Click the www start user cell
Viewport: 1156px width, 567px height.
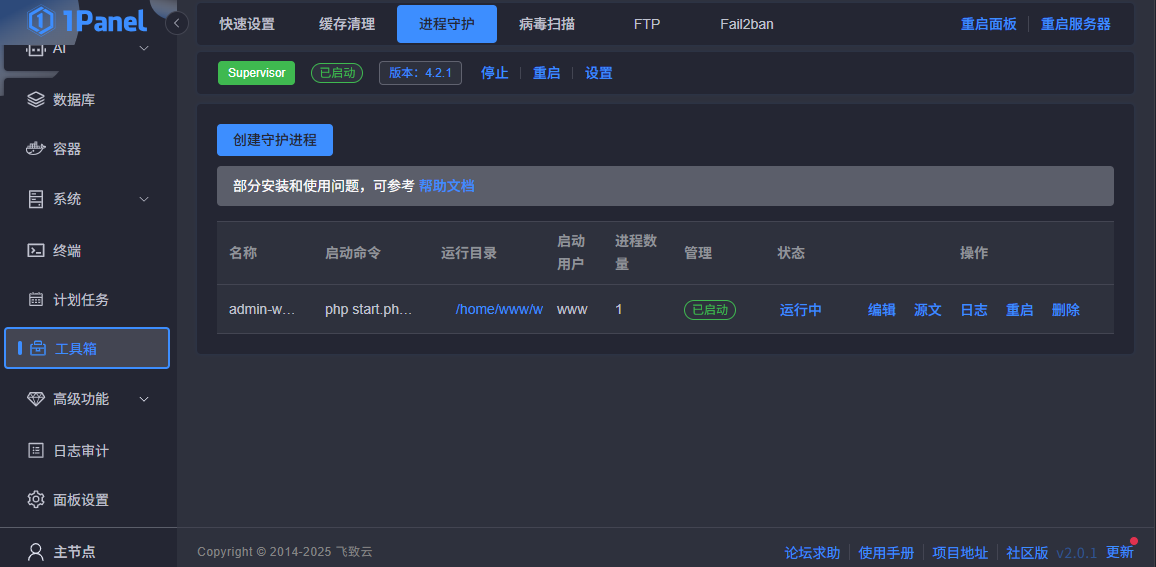pyautogui.click(x=572, y=310)
